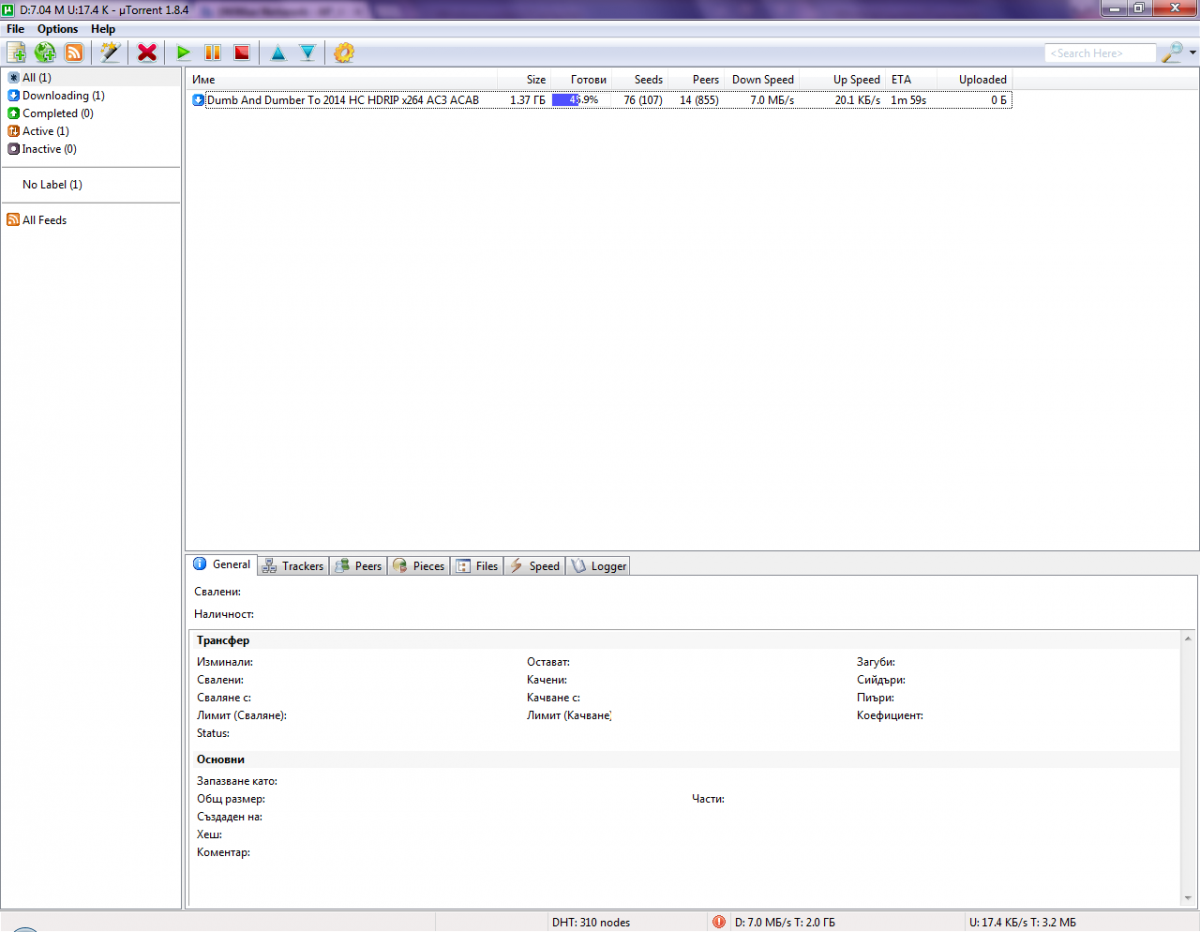Open Preferences via the gear icon
This screenshot has width=1200, height=932.
tap(344, 53)
